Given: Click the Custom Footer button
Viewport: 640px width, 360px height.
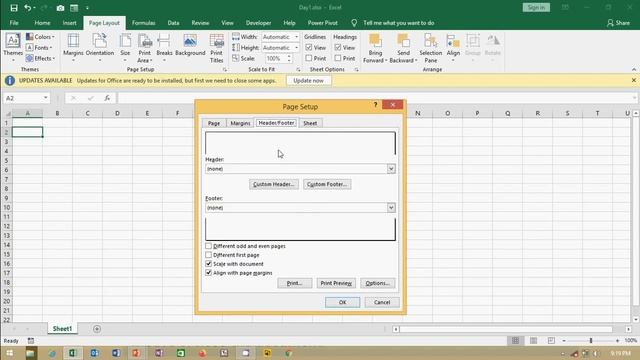Looking at the screenshot, I should pyautogui.click(x=327, y=184).
